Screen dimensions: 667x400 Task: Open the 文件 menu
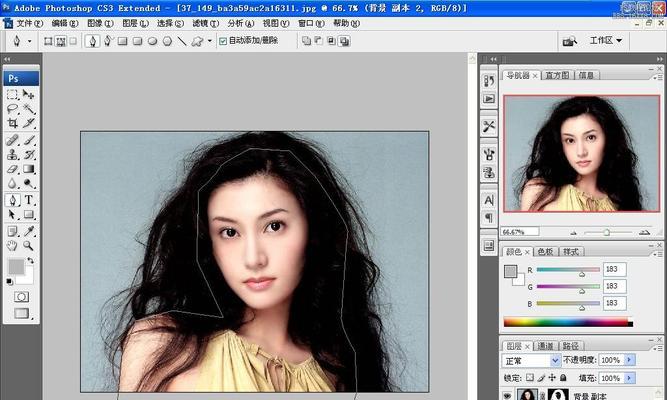tap(29, 23)
